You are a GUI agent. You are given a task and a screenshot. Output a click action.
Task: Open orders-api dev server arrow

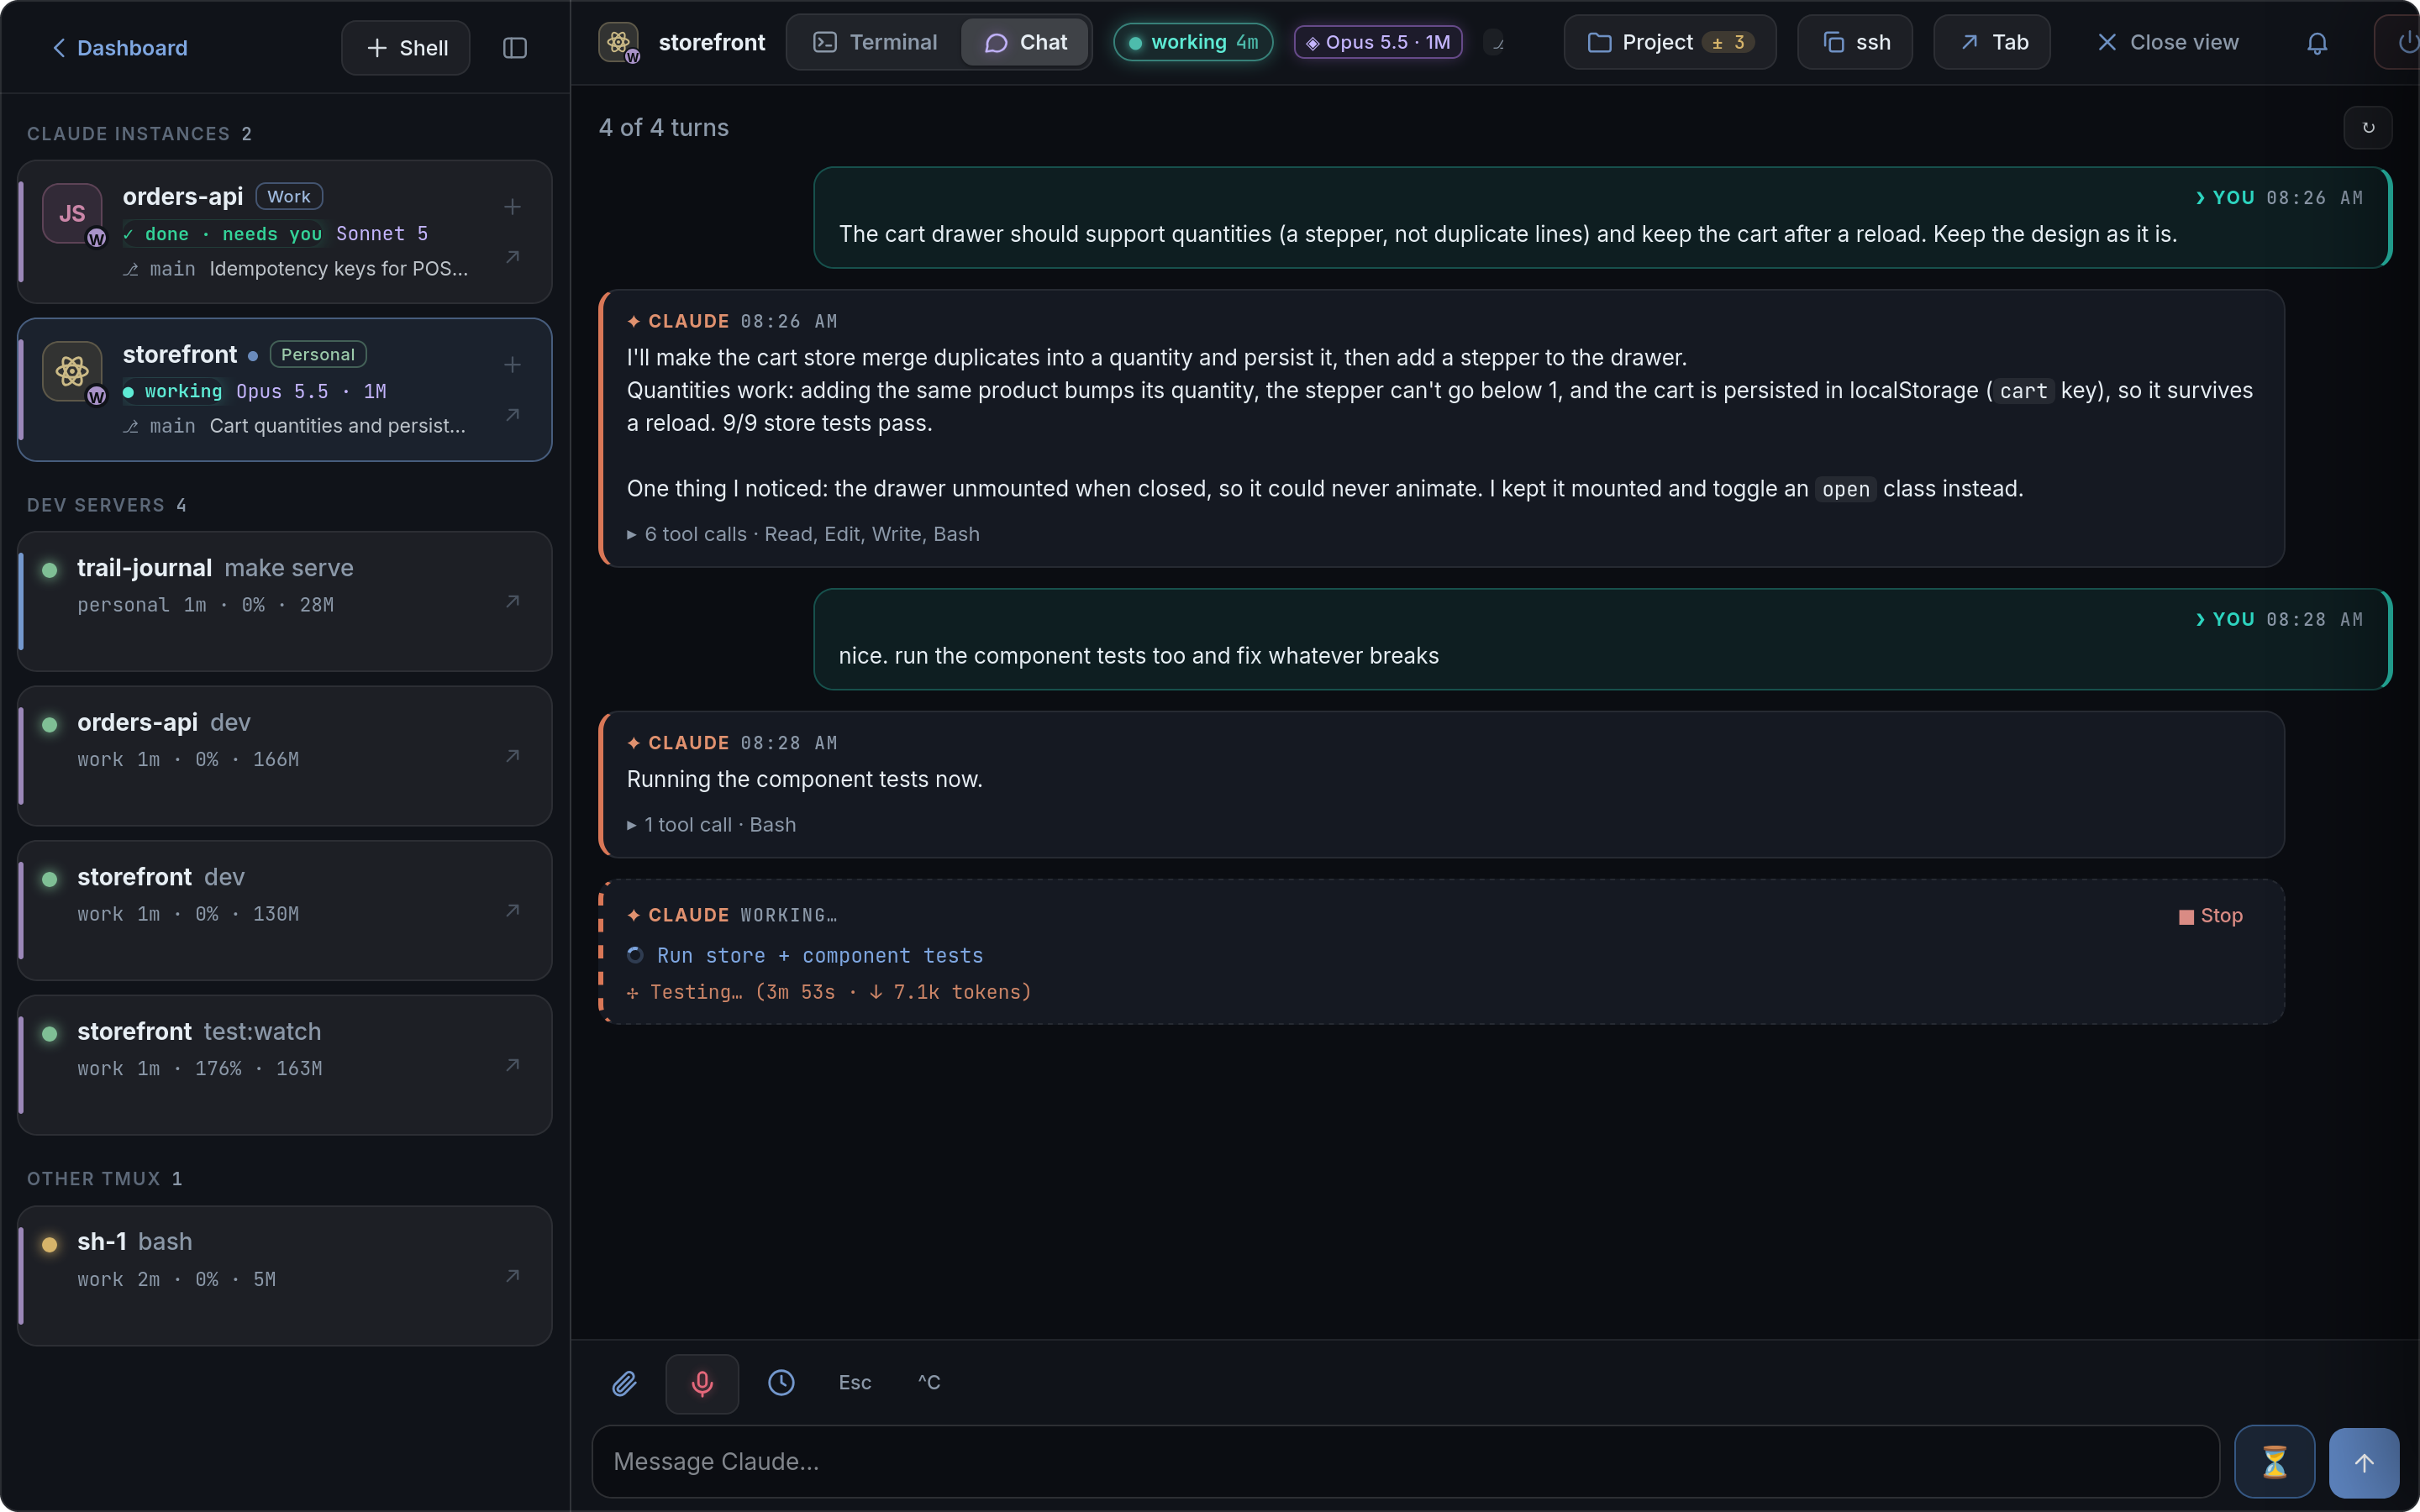512,756
